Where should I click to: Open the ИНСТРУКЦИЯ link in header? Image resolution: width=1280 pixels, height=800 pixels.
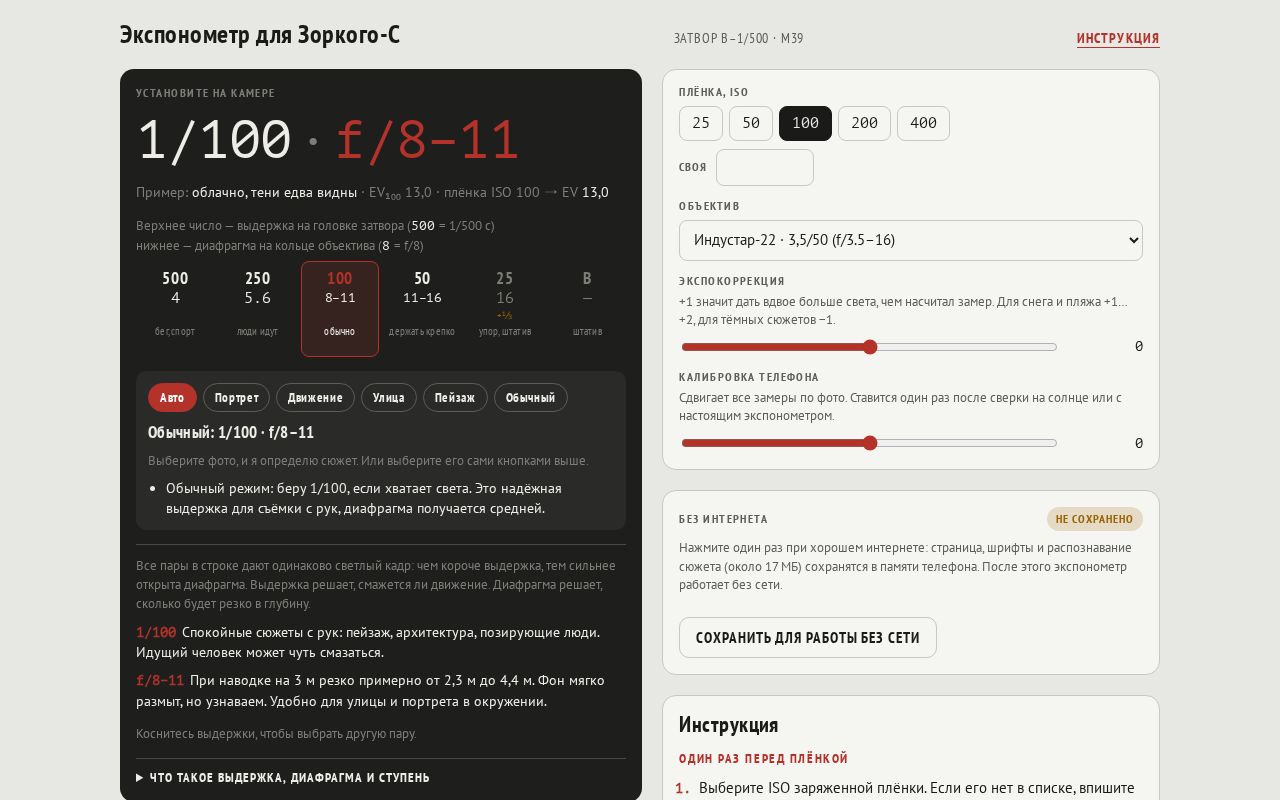click(x=1118, y=39)
